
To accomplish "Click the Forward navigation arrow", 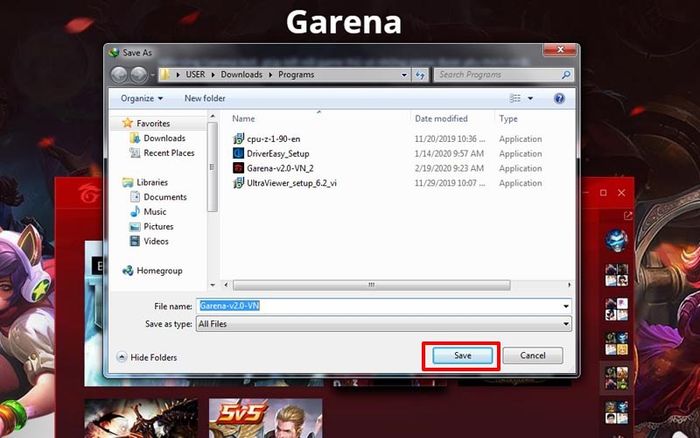I will 139,75.
